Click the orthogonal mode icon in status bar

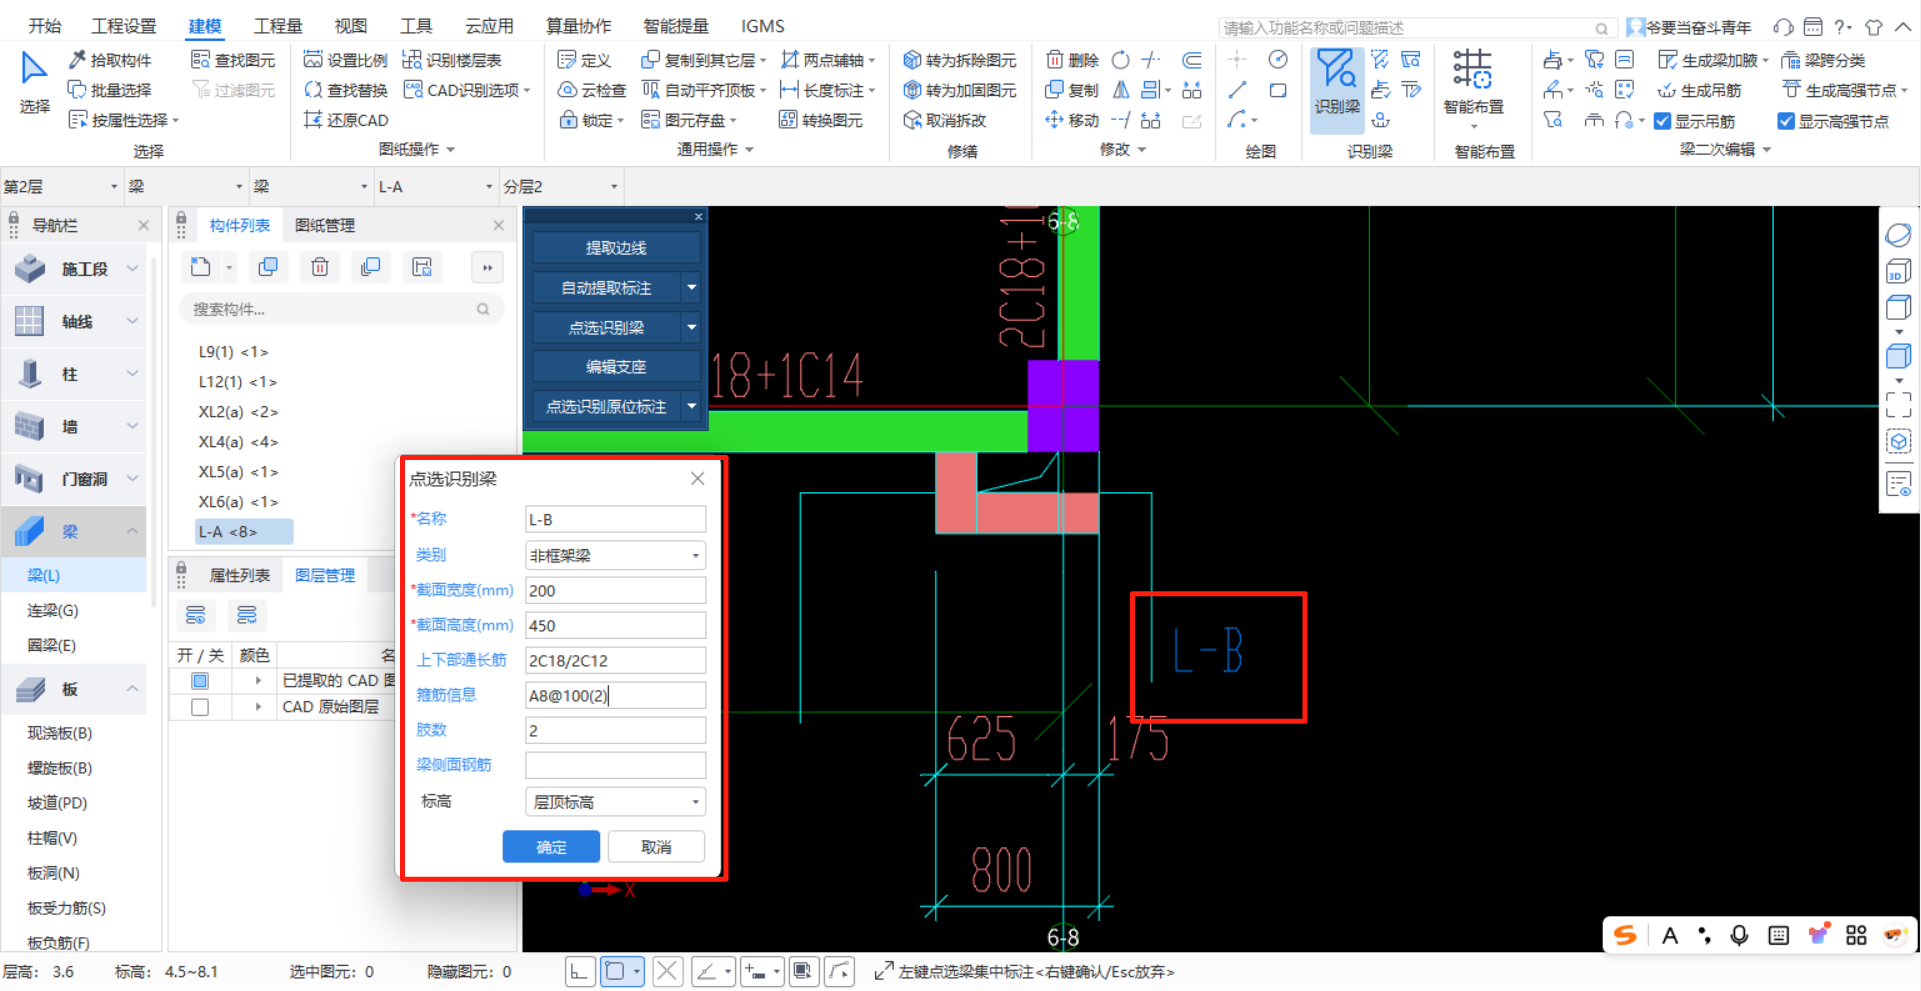579,971
